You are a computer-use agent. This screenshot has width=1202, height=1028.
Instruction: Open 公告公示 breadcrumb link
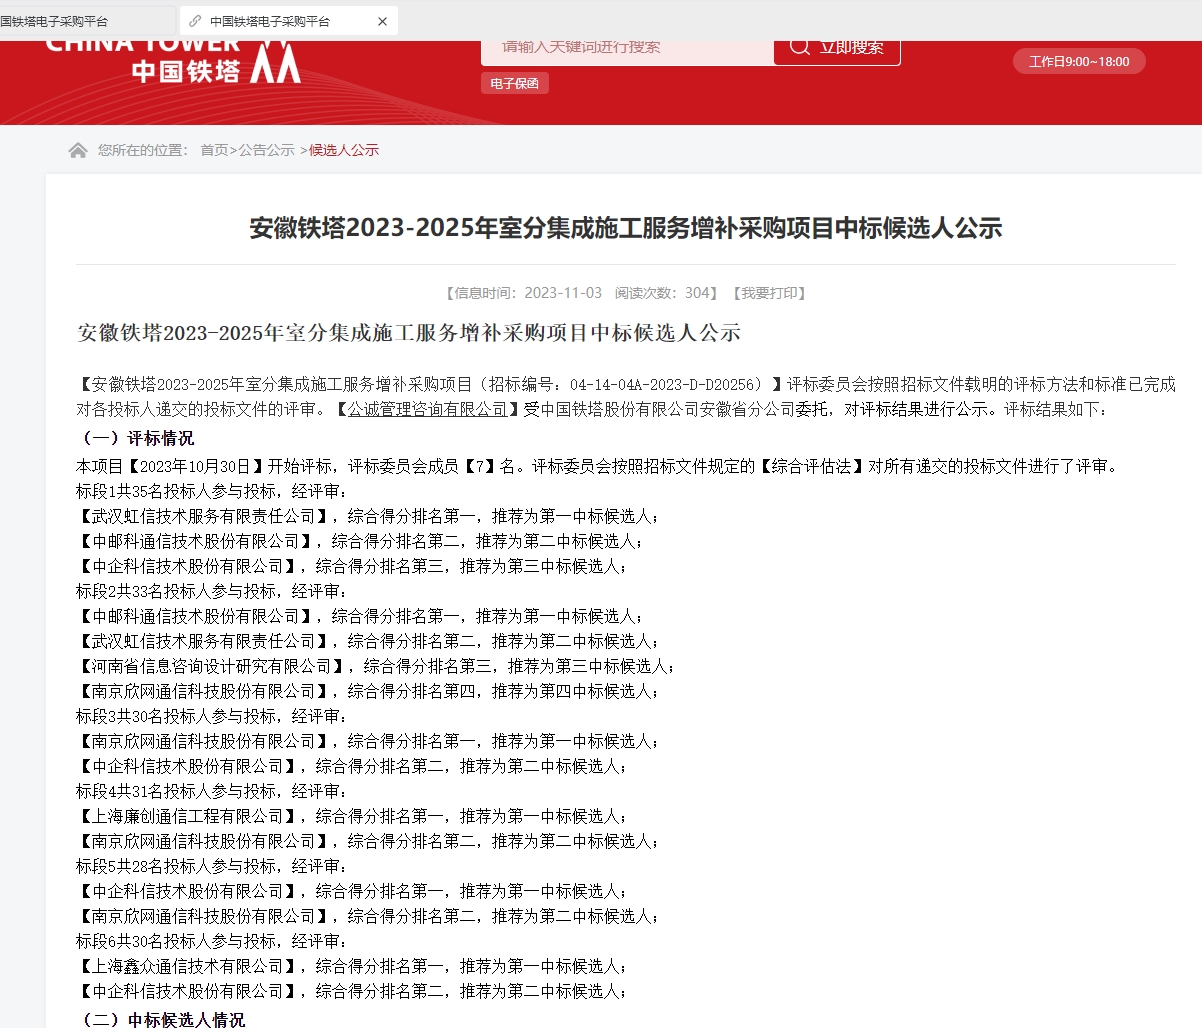[266, 150]
